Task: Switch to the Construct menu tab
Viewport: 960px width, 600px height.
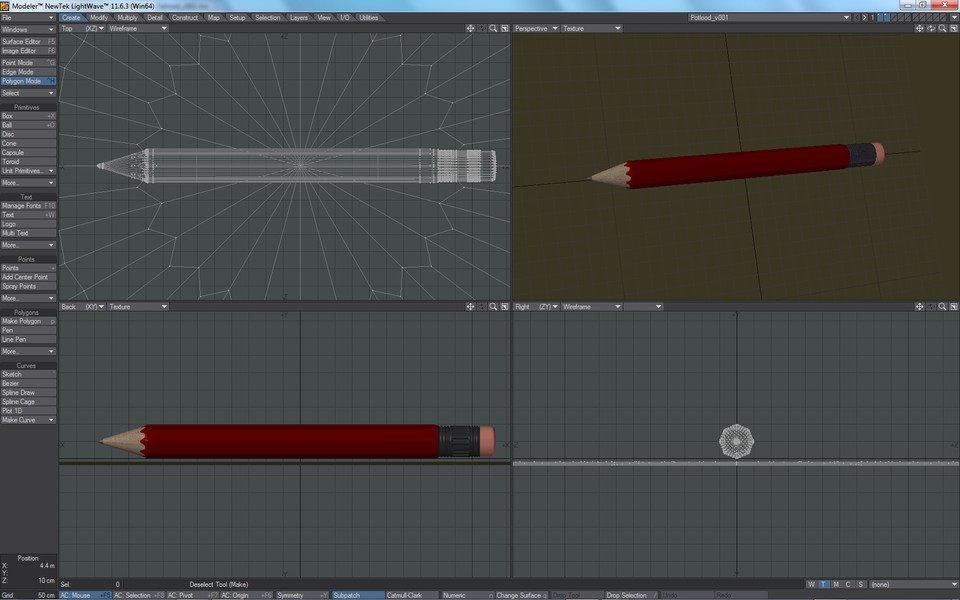Action: 187,17
